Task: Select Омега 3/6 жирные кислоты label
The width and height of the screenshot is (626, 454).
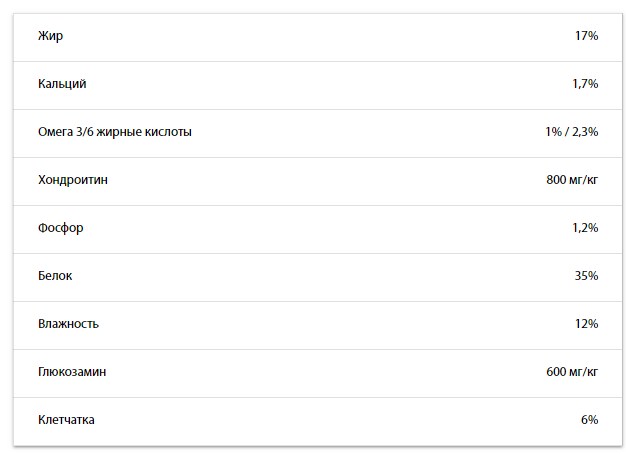Action: 114,132
